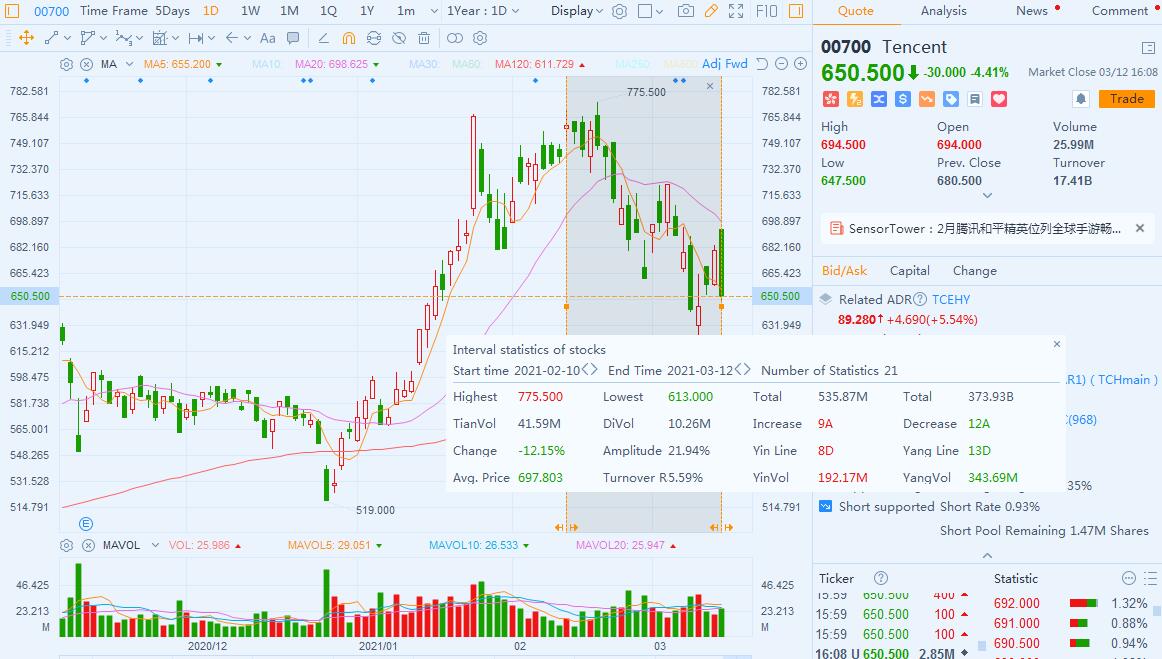Open the Display dropdown menu
The height and width of the screenshot is (659, 1162).
(x=577, y=11)
